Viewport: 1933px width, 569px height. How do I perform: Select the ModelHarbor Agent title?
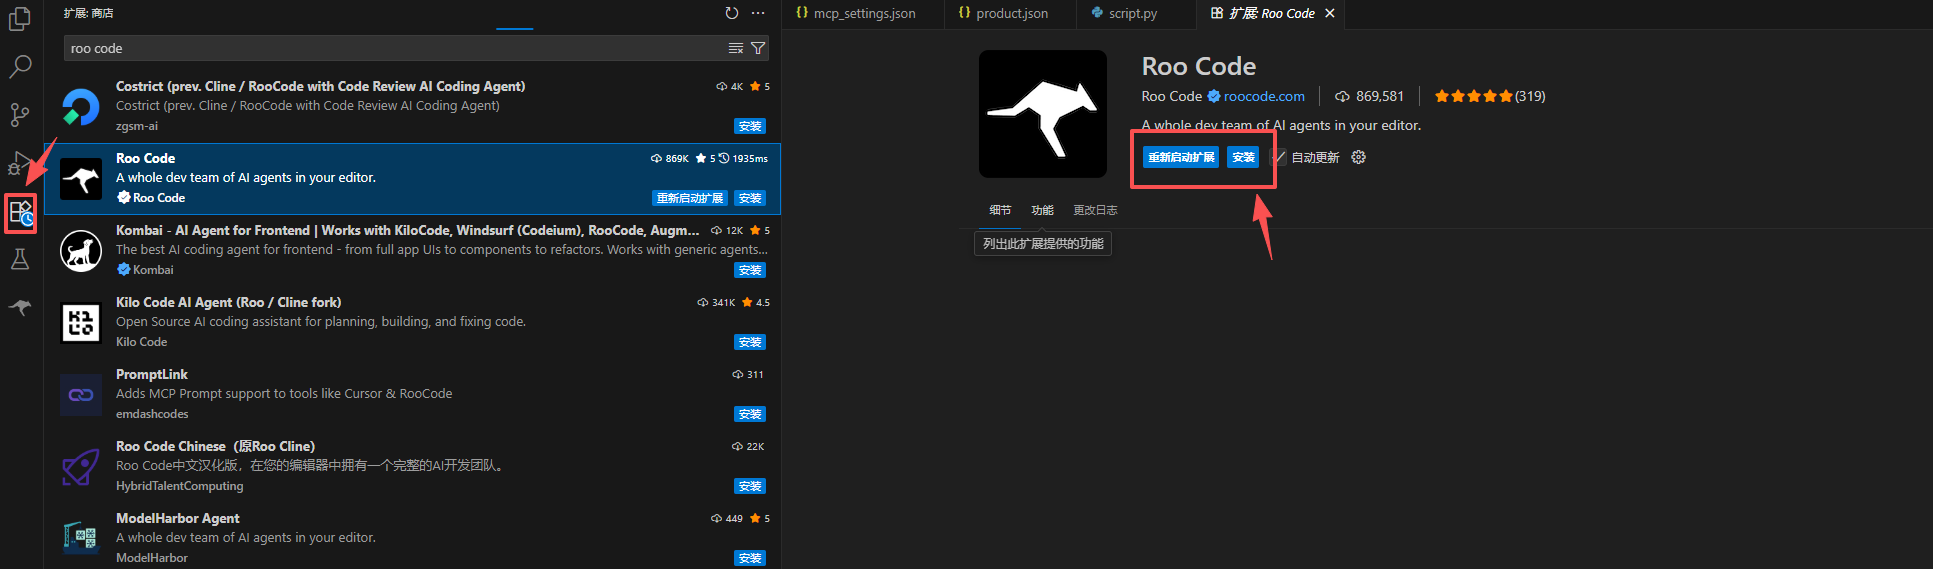178,518
